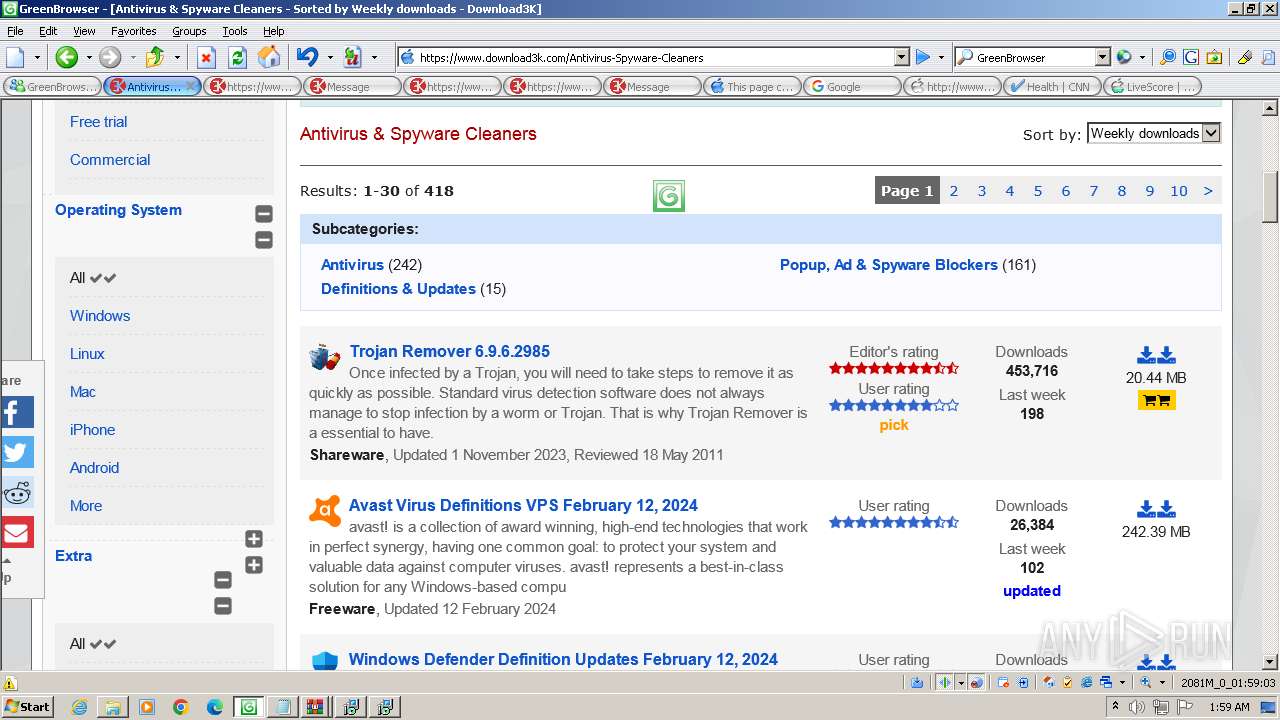Click Chrome icon in Windows taskbar
The height and width of the screenshot is (720, 1280).
click(180, 707)
